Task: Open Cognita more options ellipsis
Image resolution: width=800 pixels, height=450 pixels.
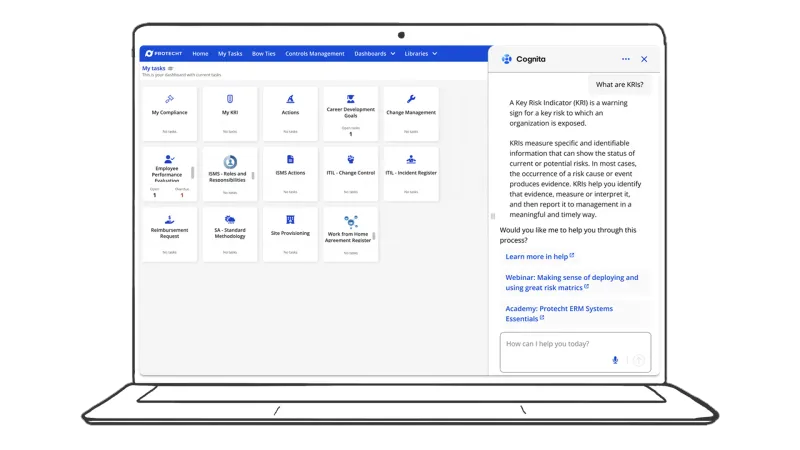Action: (626, 59)
